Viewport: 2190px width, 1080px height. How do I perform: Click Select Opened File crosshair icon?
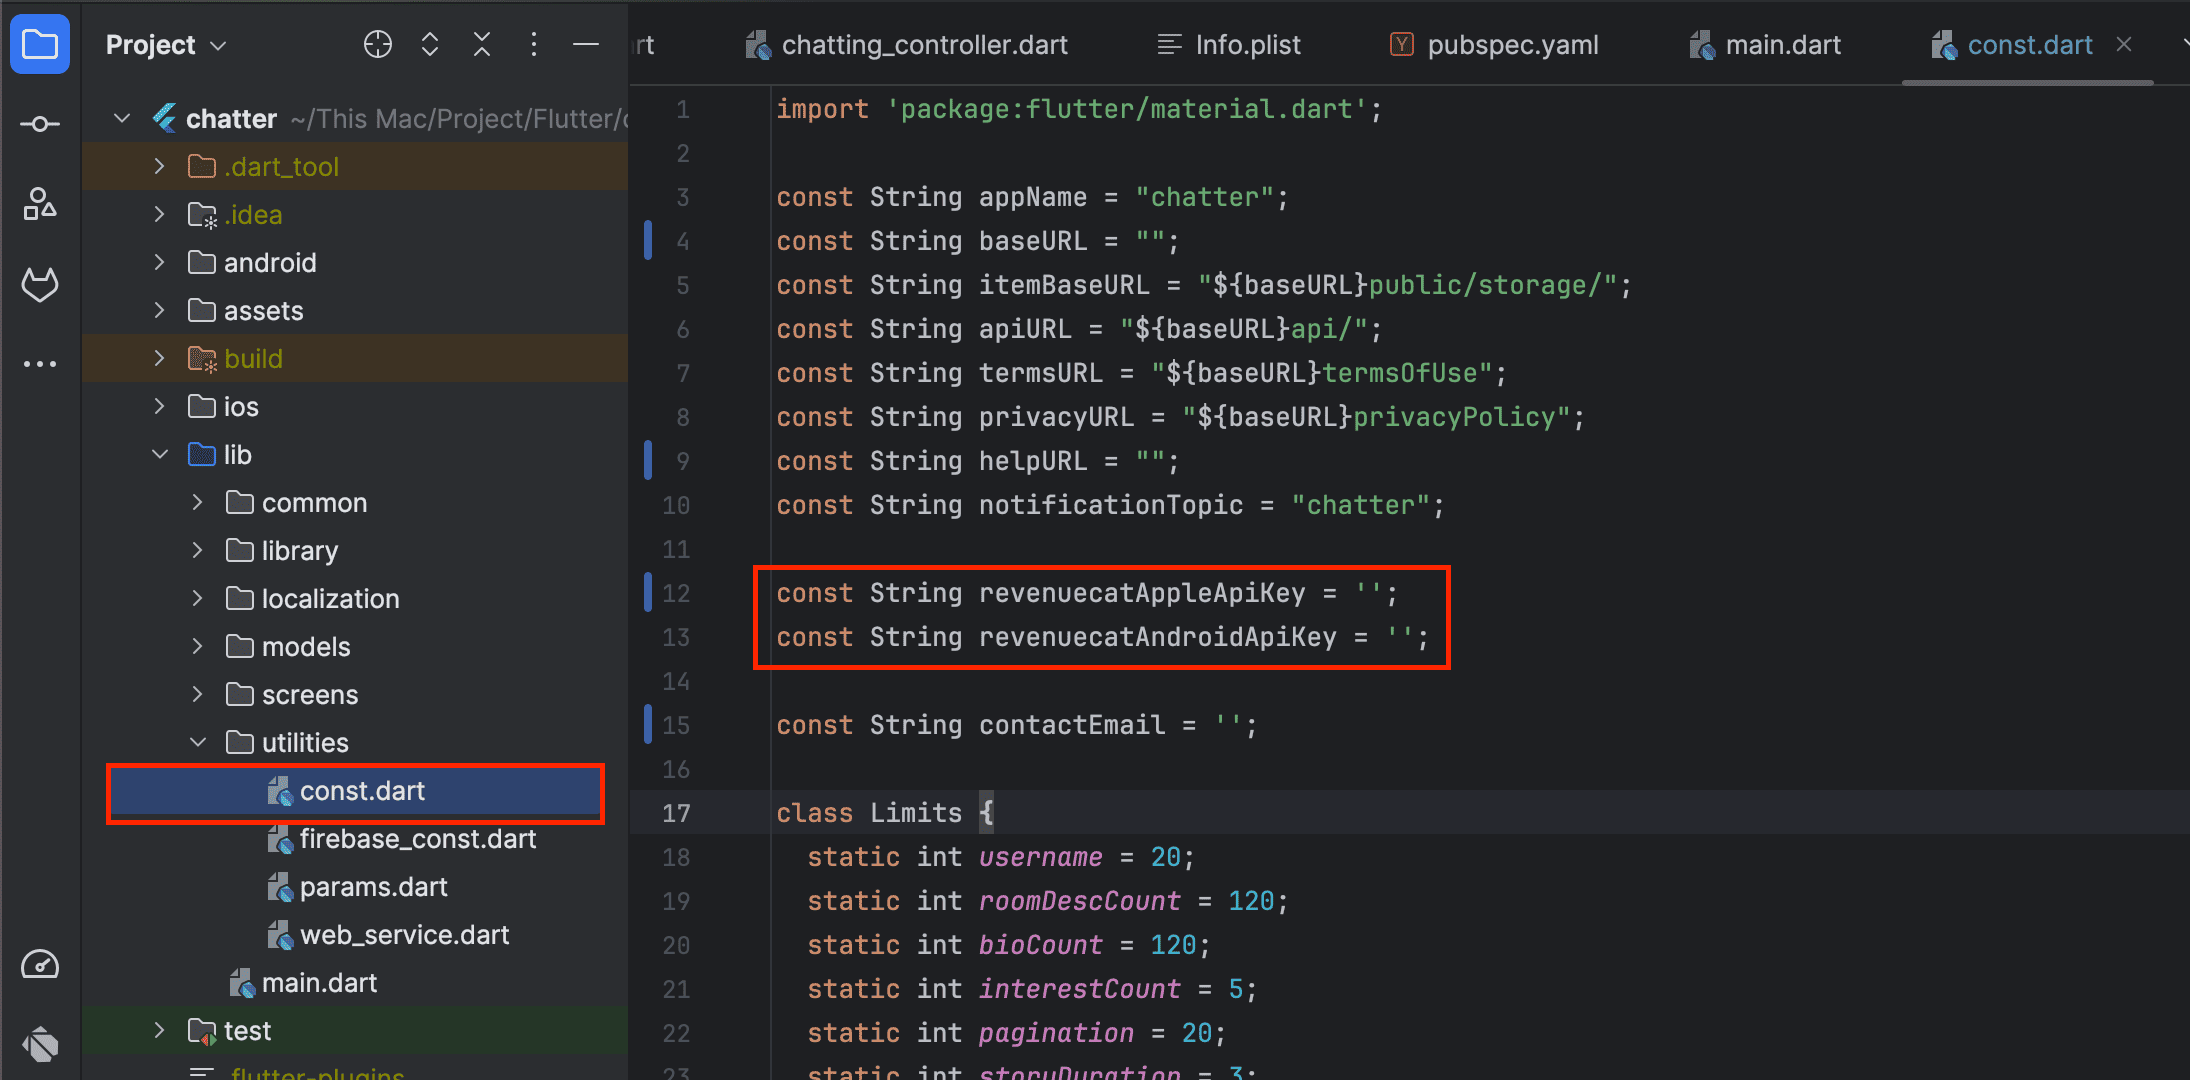[377, 44]
